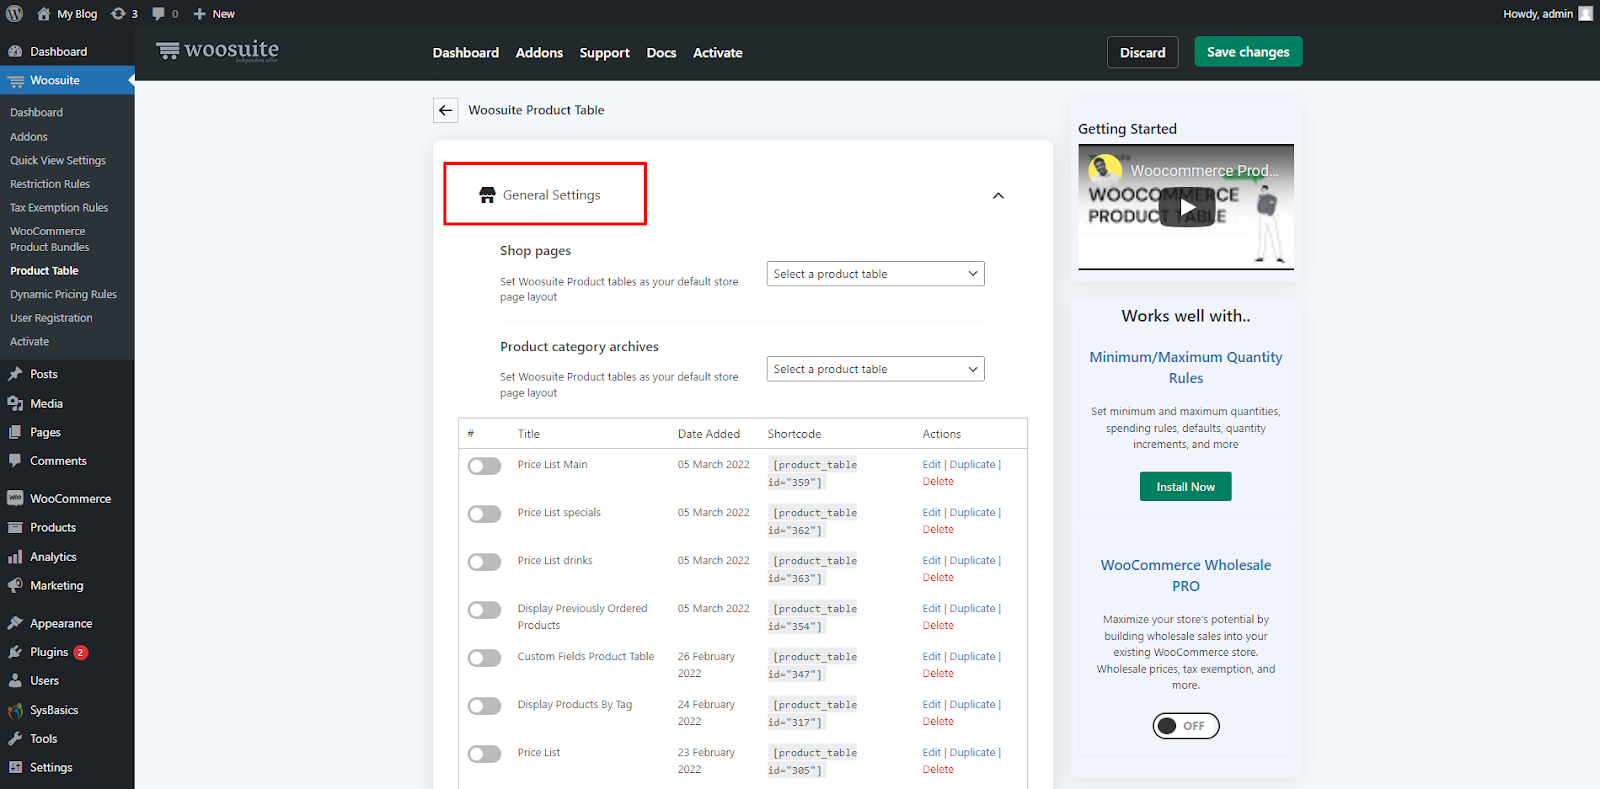1600x789 pixels.
Task: Open WooCommerce Wholesale PRO link
Action: point(1186,575)
